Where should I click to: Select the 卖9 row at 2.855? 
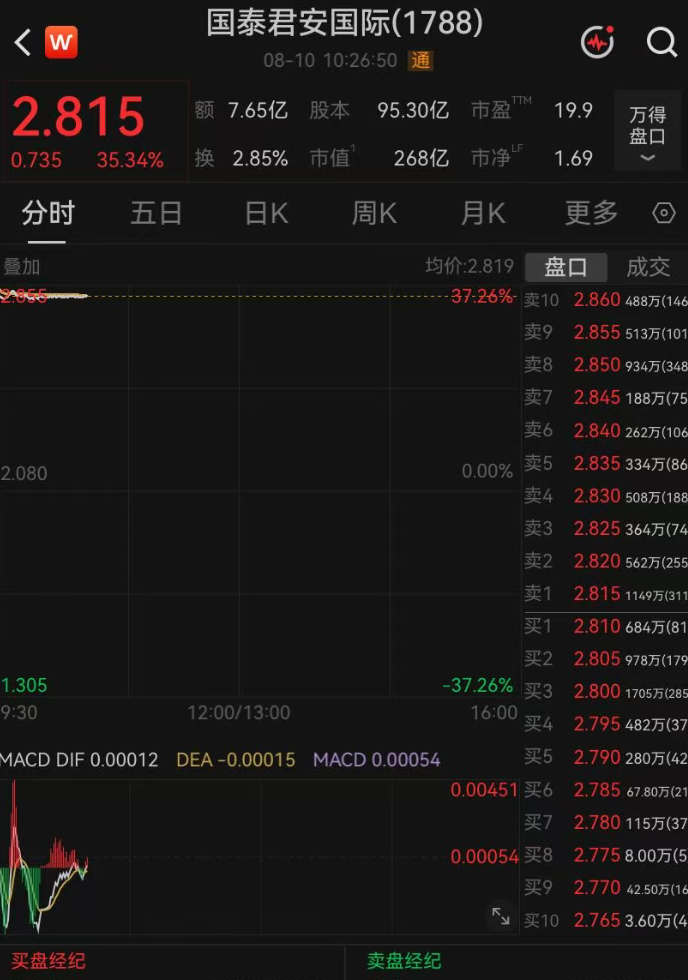tap(605, 332)
